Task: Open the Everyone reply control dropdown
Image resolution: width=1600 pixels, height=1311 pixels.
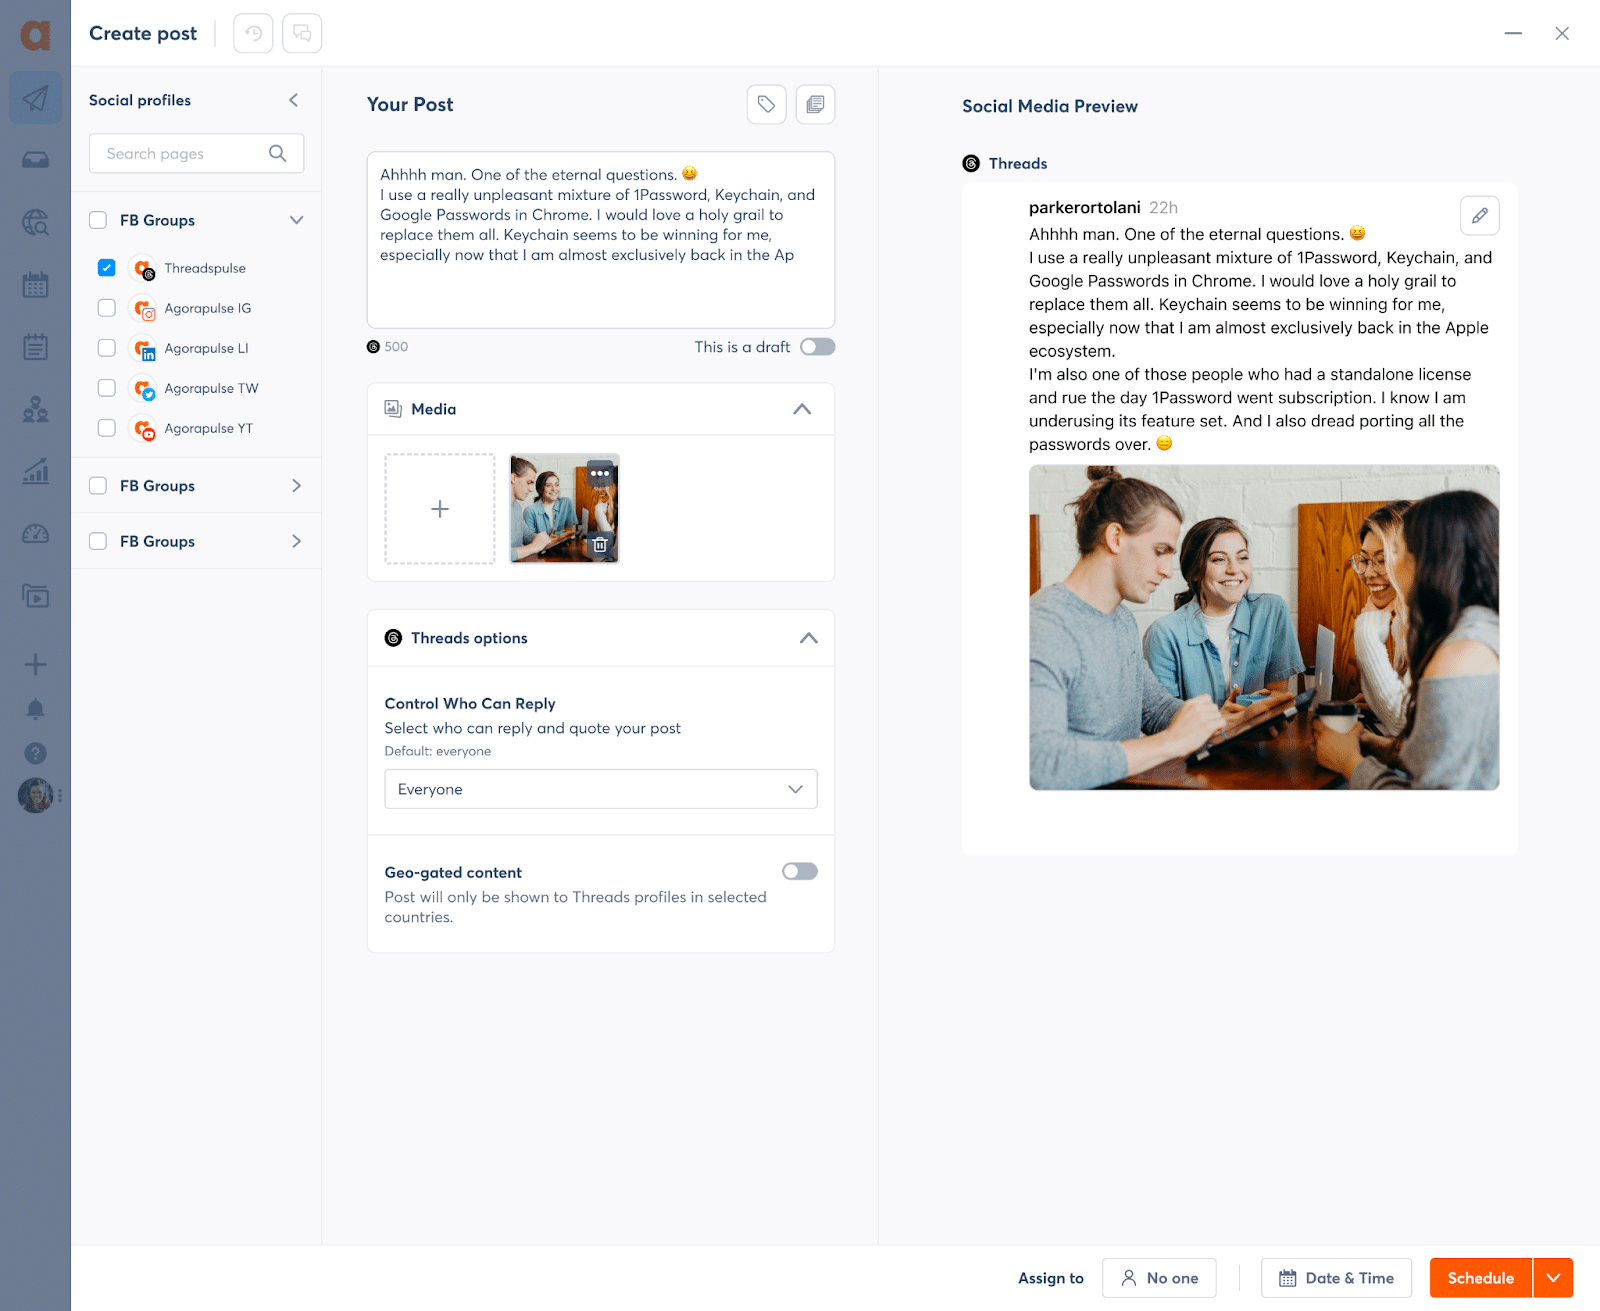Action: coord(601,789)
